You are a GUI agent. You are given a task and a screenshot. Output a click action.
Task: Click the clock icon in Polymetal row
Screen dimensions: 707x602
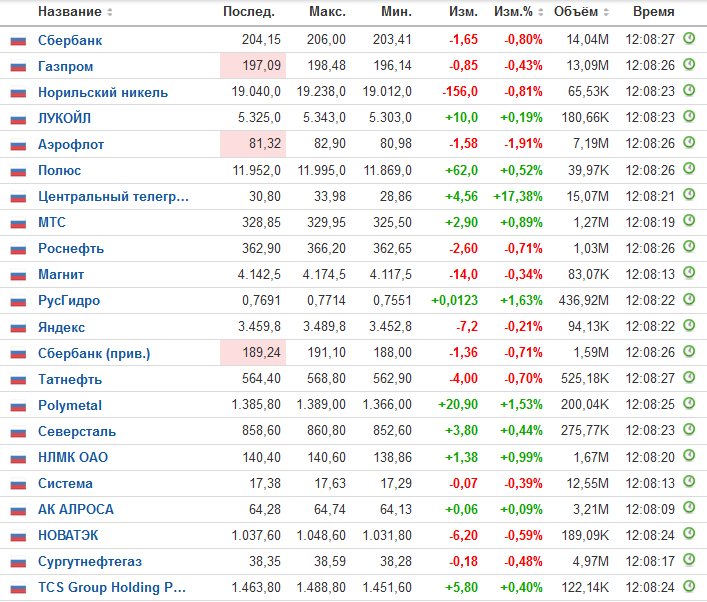tap(689, 403)
